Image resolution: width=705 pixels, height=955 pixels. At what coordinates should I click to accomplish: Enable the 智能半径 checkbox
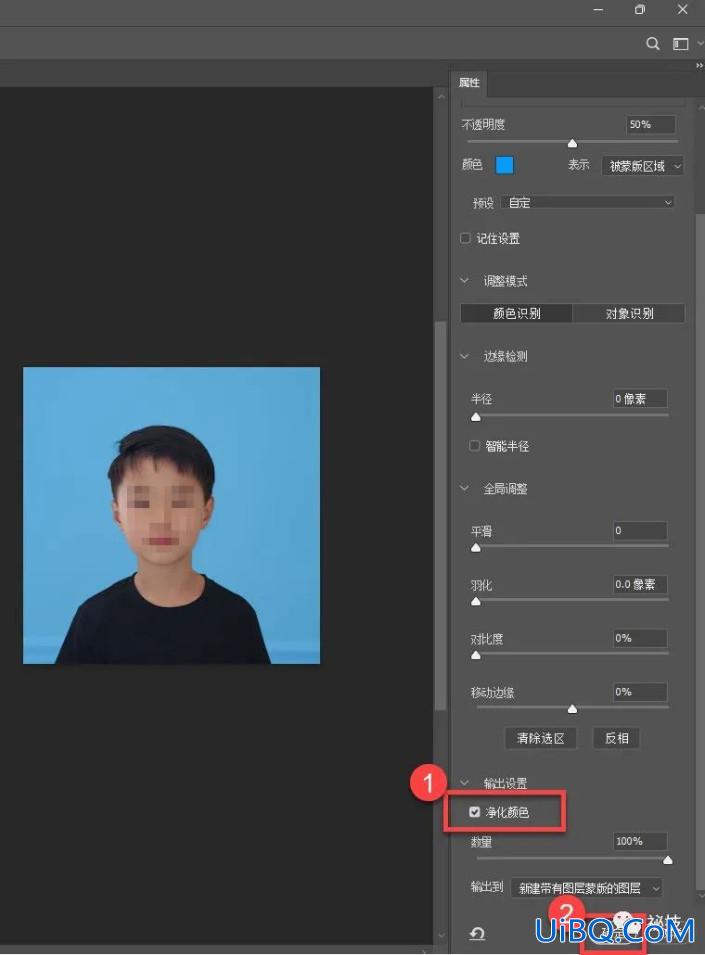click(475, 446)
